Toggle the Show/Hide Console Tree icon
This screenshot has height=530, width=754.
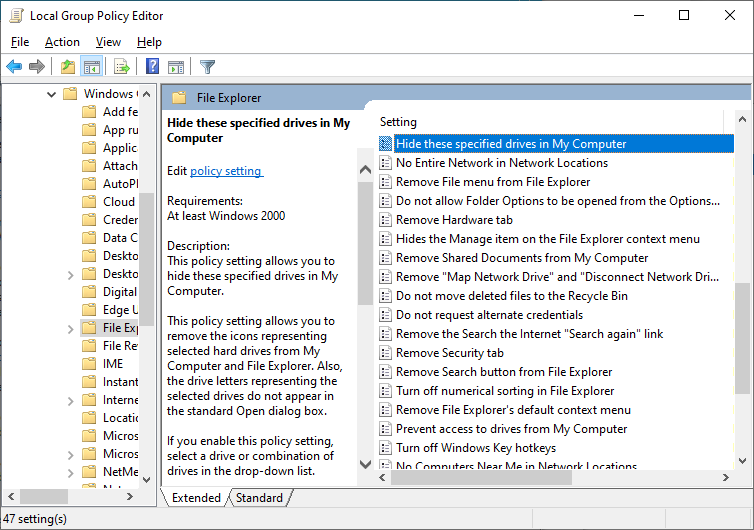pyautogui.click(x=91, y=67)
